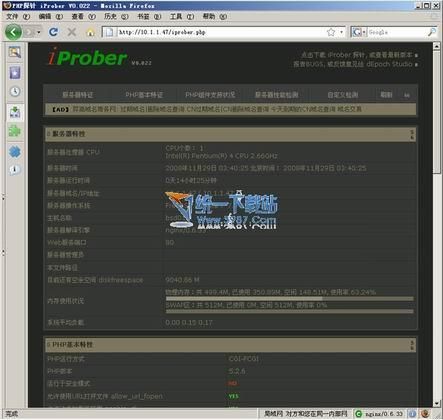This screenshot has height=420, width=443.
Task: Click the red NO safe mode value
Action: pyautogui.click(x=233, y=383)
